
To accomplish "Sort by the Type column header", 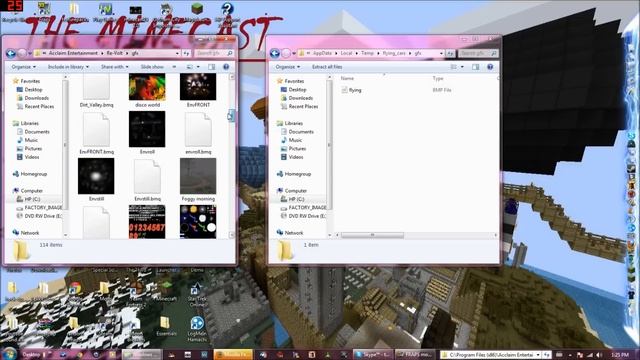I will coord(438,78).
